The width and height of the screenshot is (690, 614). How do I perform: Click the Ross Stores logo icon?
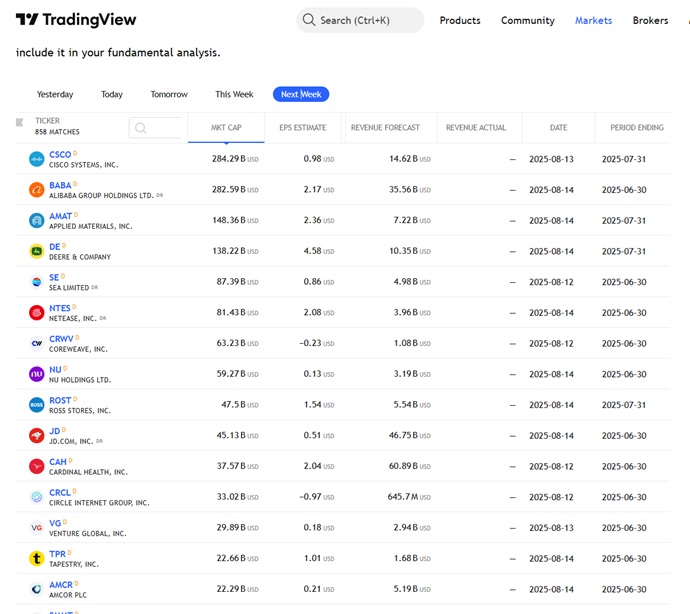[x=37, y=405]
